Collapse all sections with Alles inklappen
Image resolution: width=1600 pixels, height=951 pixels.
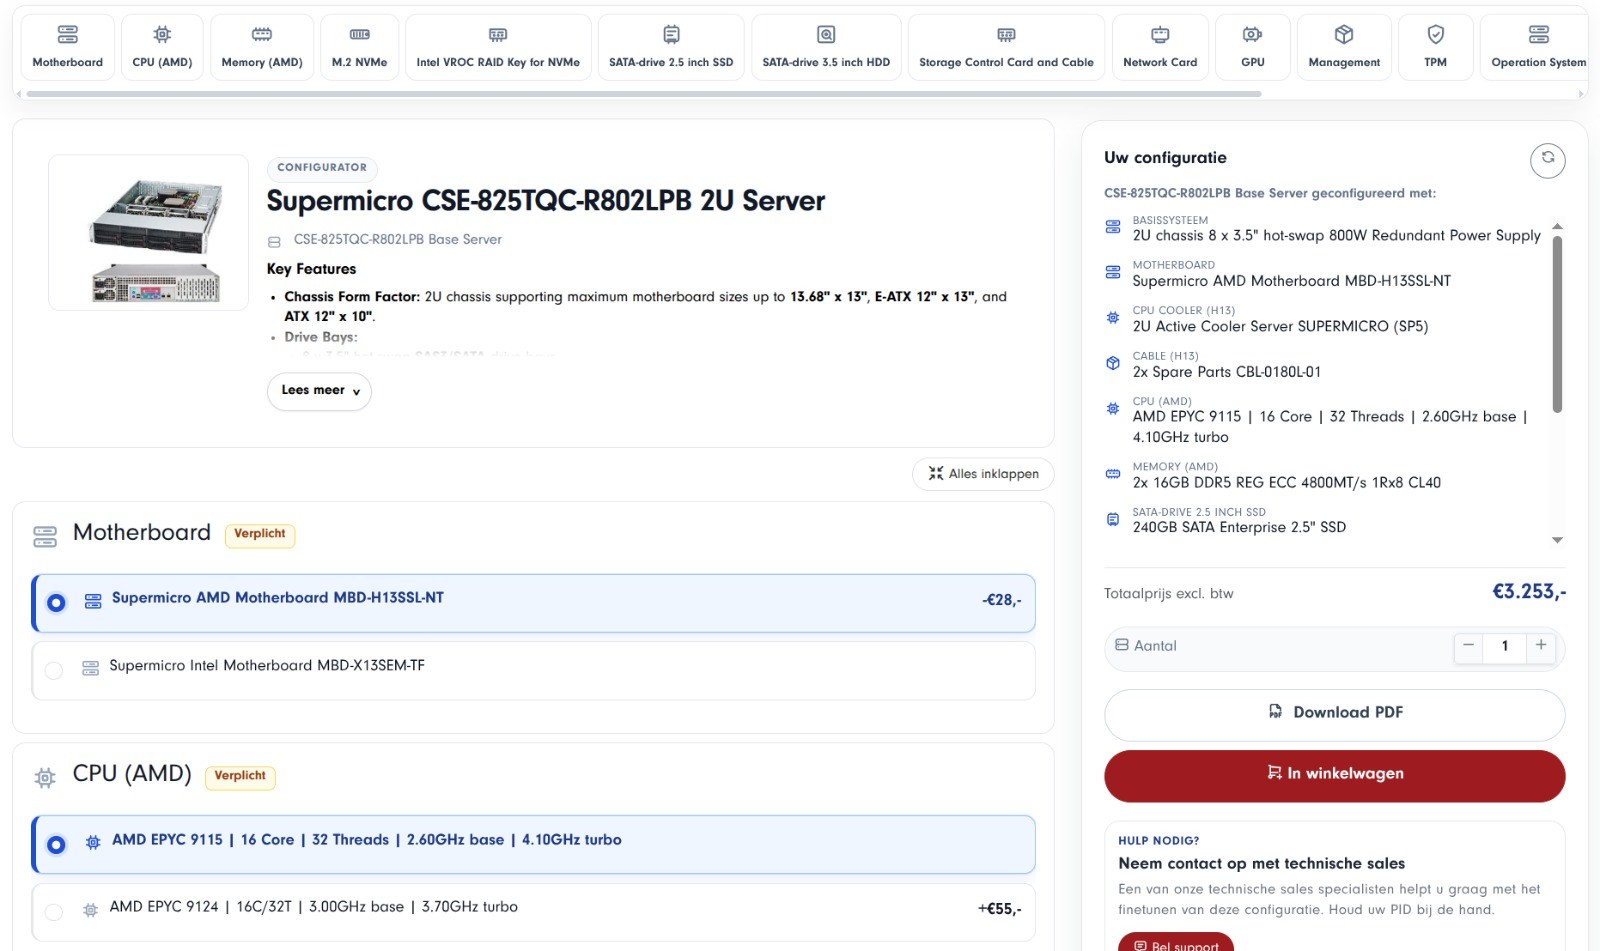click(x=983, y=474)
